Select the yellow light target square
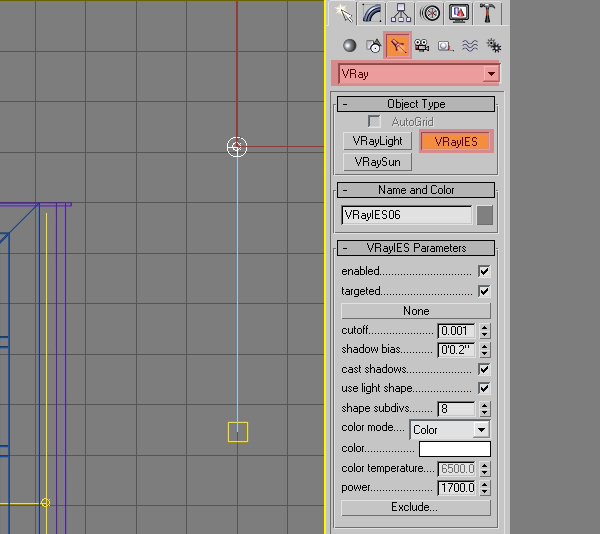The image size is (600, 534). tap(238, 432)
